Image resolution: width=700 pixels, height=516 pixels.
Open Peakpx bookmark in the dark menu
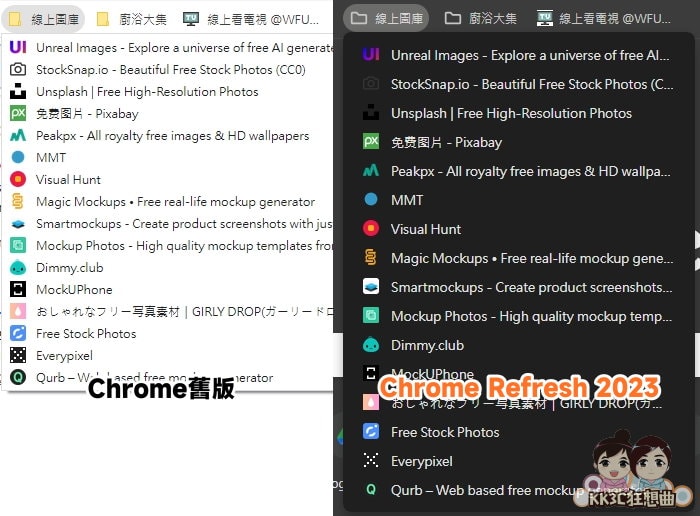519,171
